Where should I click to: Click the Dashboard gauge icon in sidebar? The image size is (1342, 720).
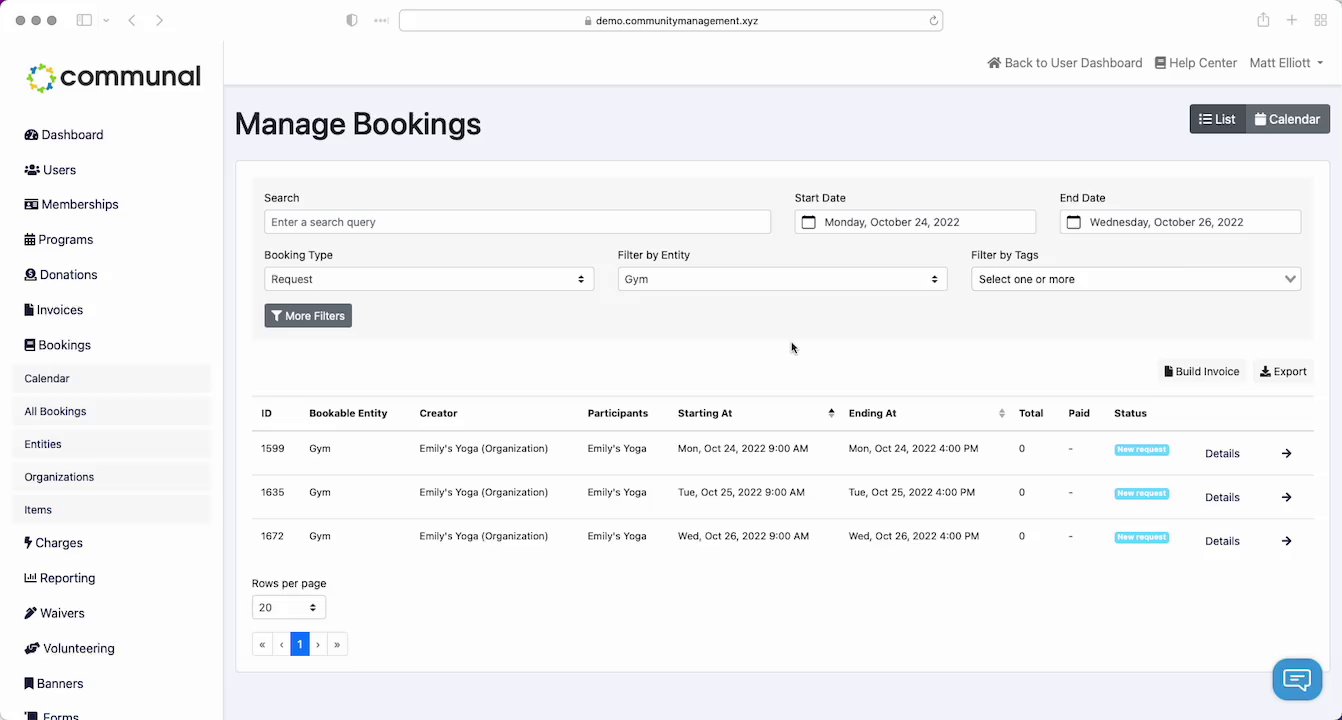click(x=31, y=135)
